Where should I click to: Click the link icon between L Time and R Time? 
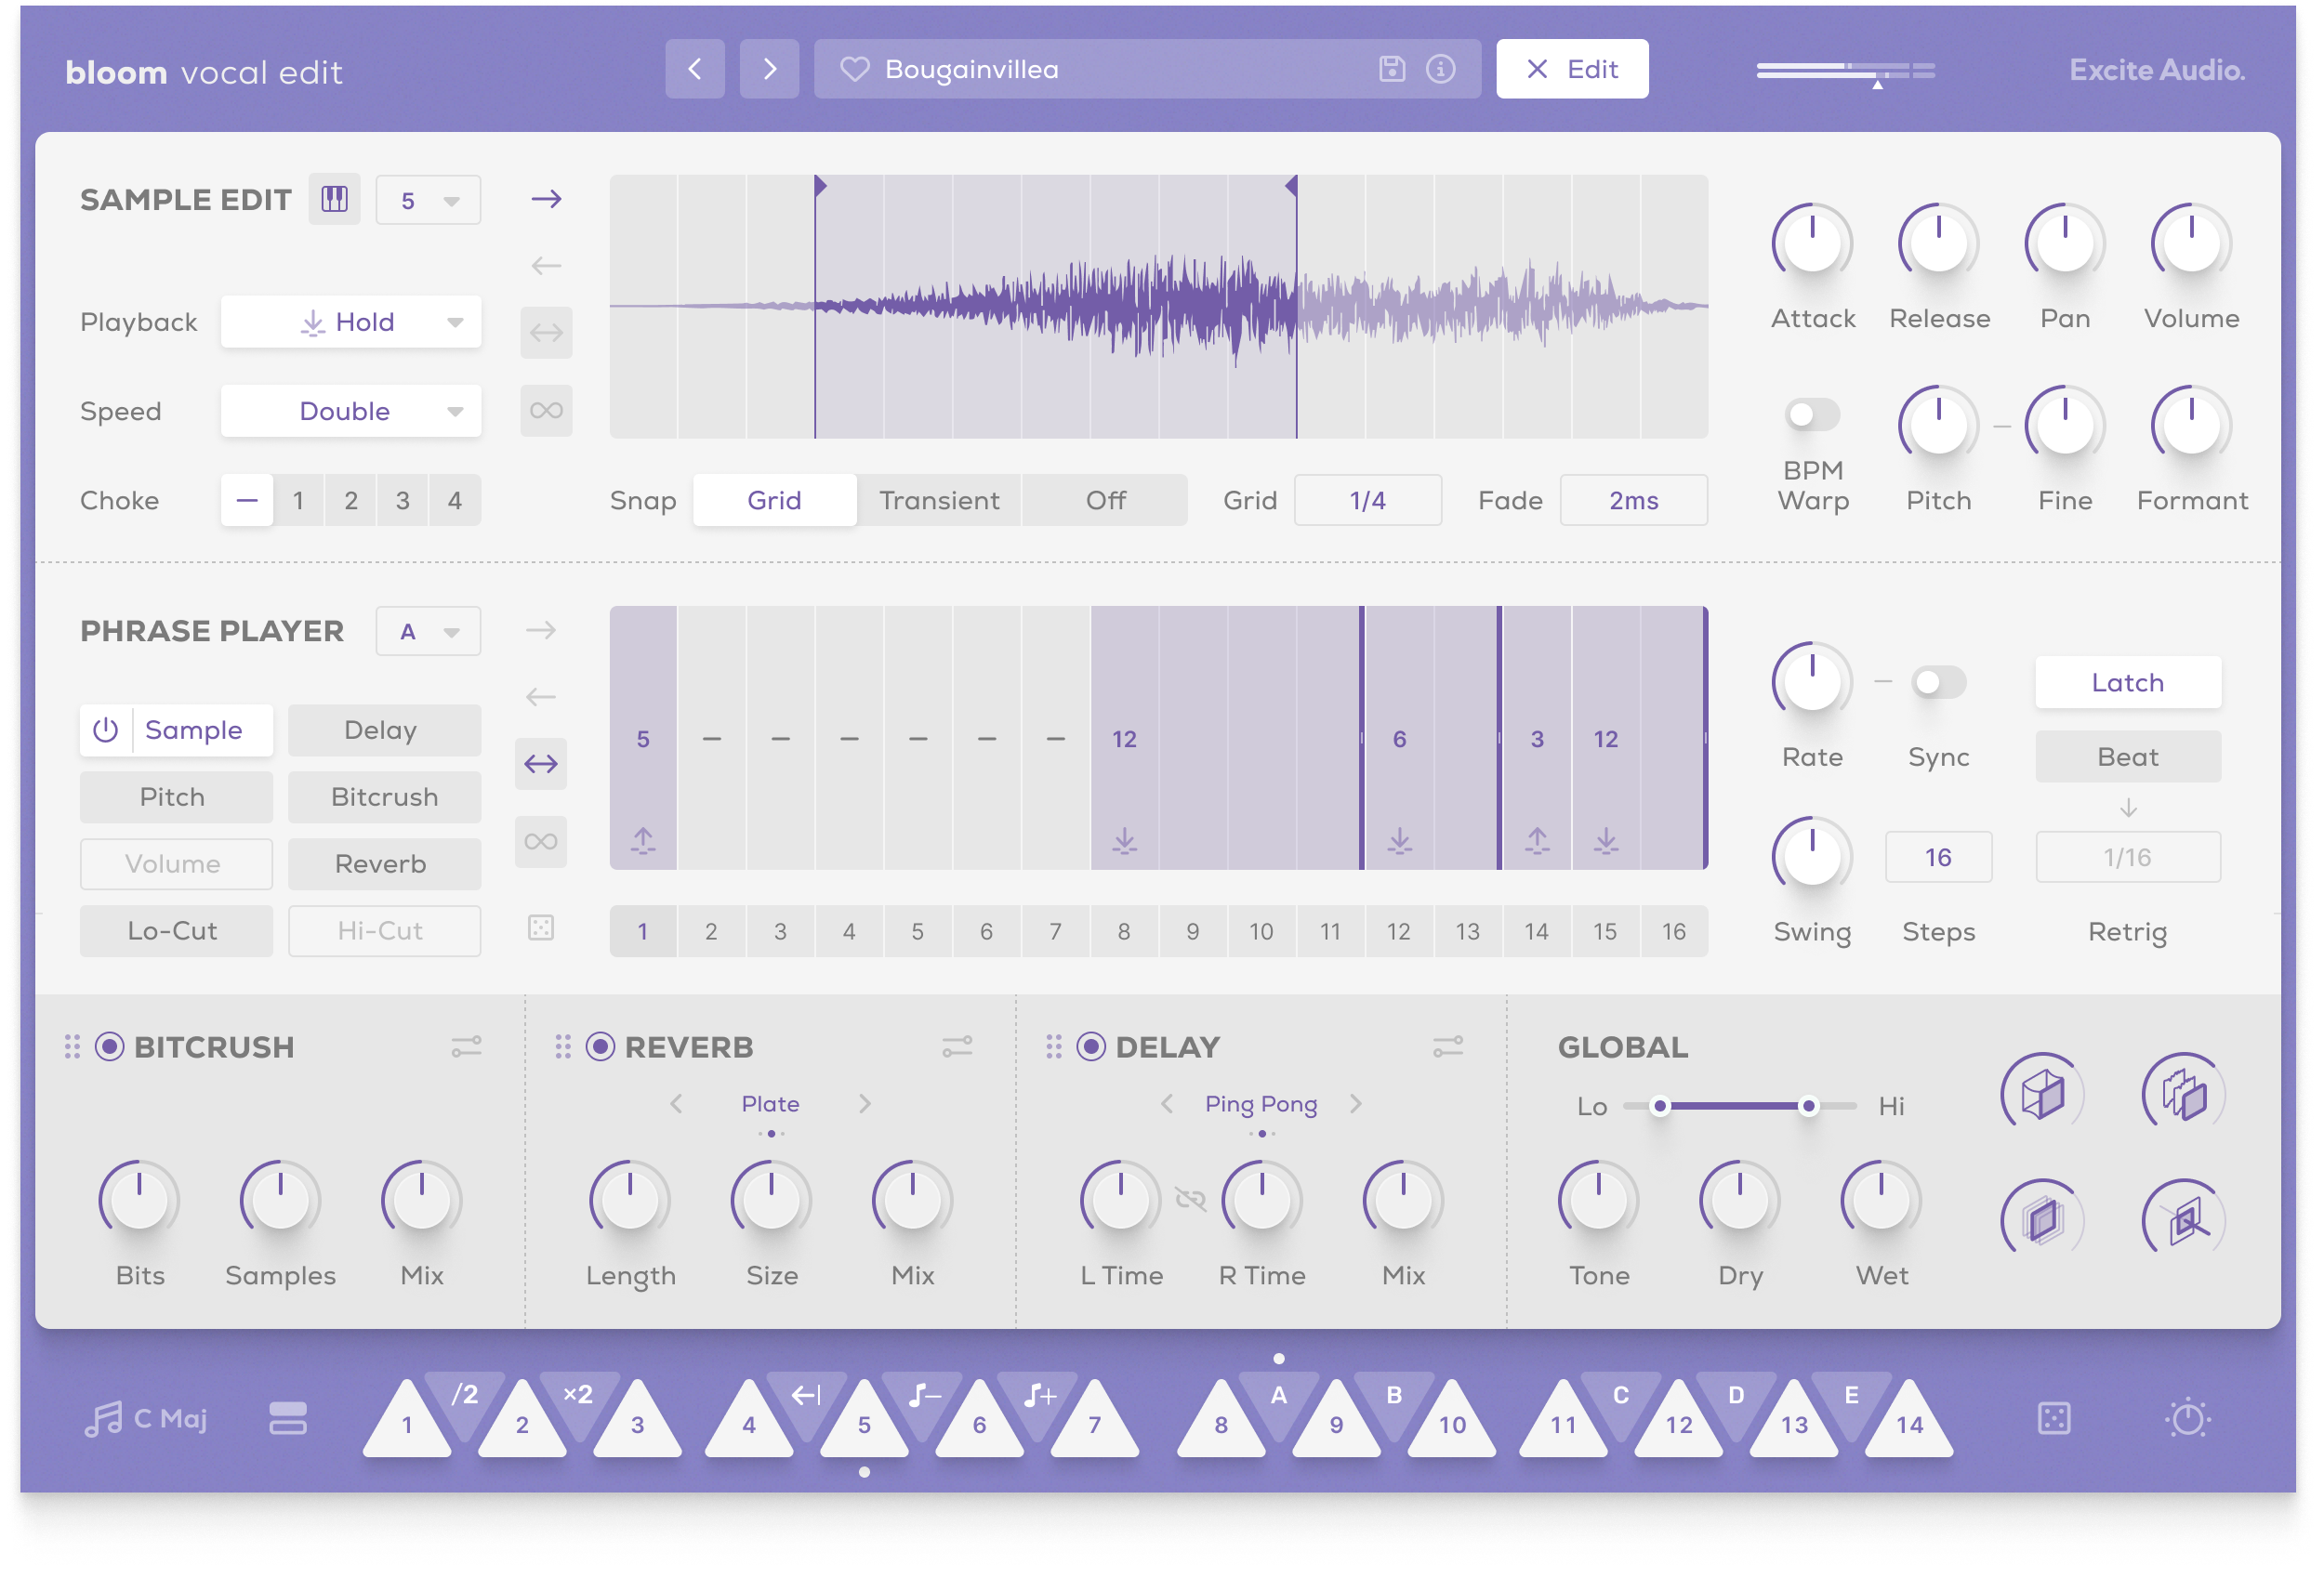pos(1191,1199)
